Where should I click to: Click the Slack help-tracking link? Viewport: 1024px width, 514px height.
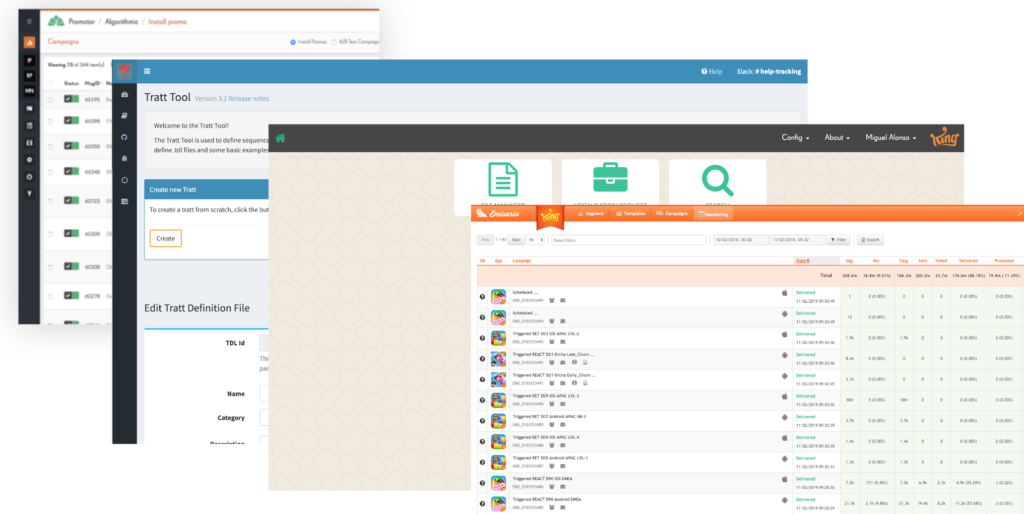click(768, 71)
